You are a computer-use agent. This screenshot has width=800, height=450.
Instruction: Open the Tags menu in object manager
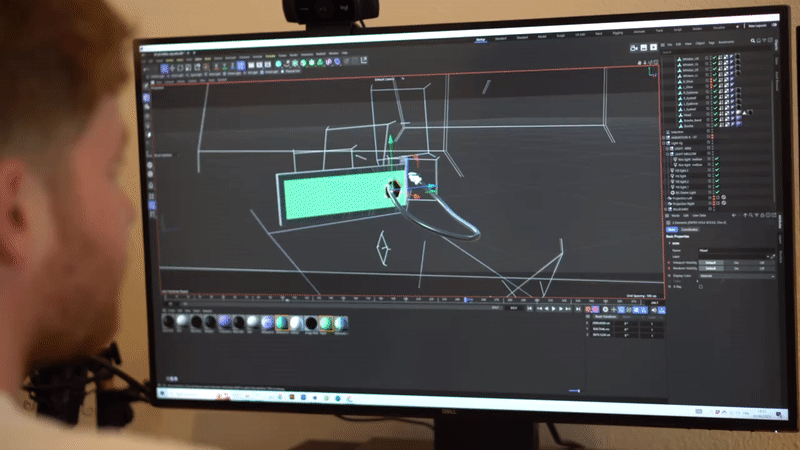pos(712,43)
